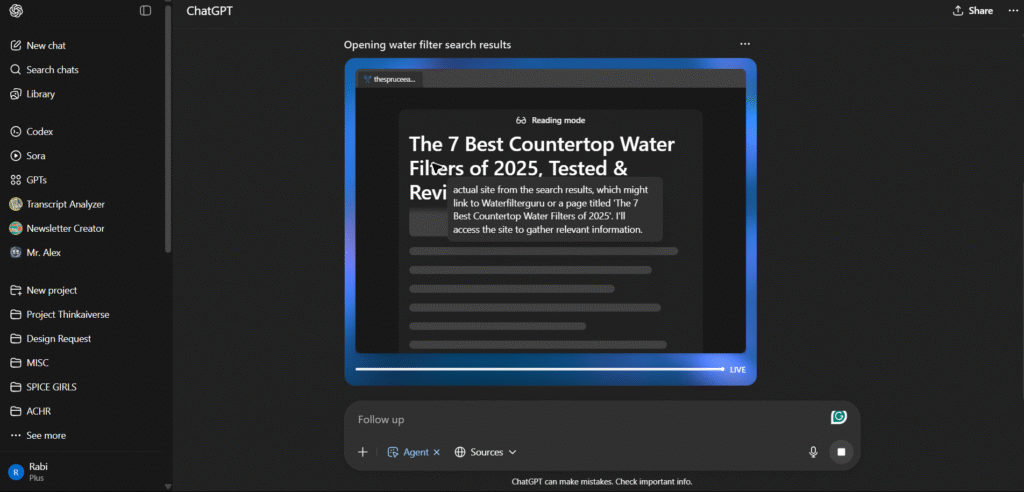Open the Design Request project
The height and width of the screenshot is (492, 1024).
pyautogui.click(x=59, y=339)
